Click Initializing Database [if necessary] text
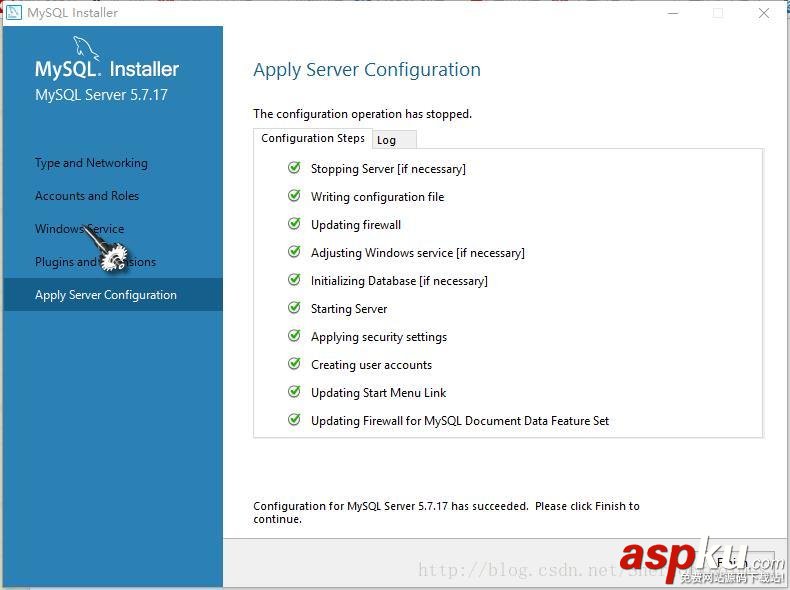This screenshot has height=590, width=790. 399,281
